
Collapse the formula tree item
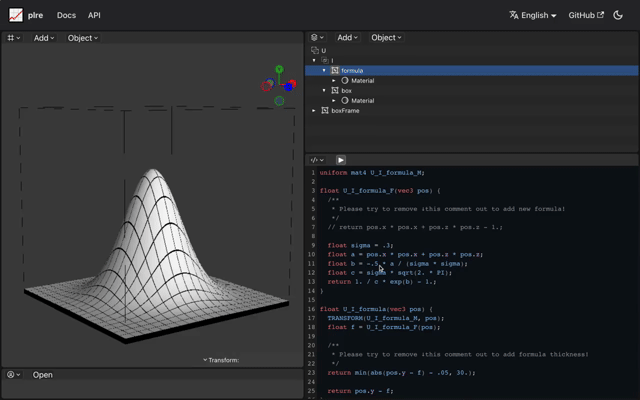(324, 71)
